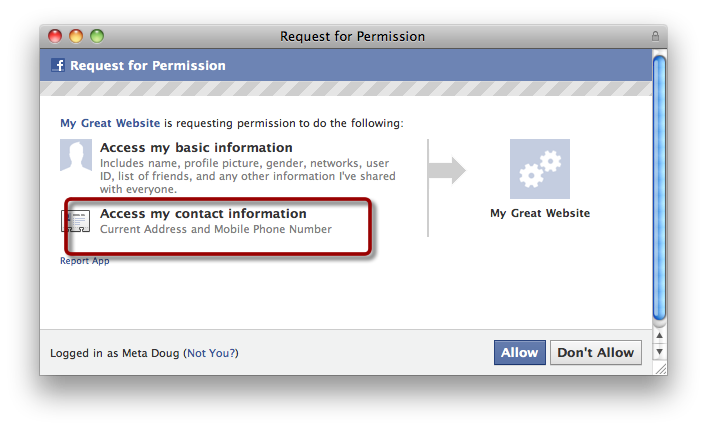The height and width of the screenshot is (430, 707).
Task: Click the Facebook logo icon in header
Action: pos(58,65)
